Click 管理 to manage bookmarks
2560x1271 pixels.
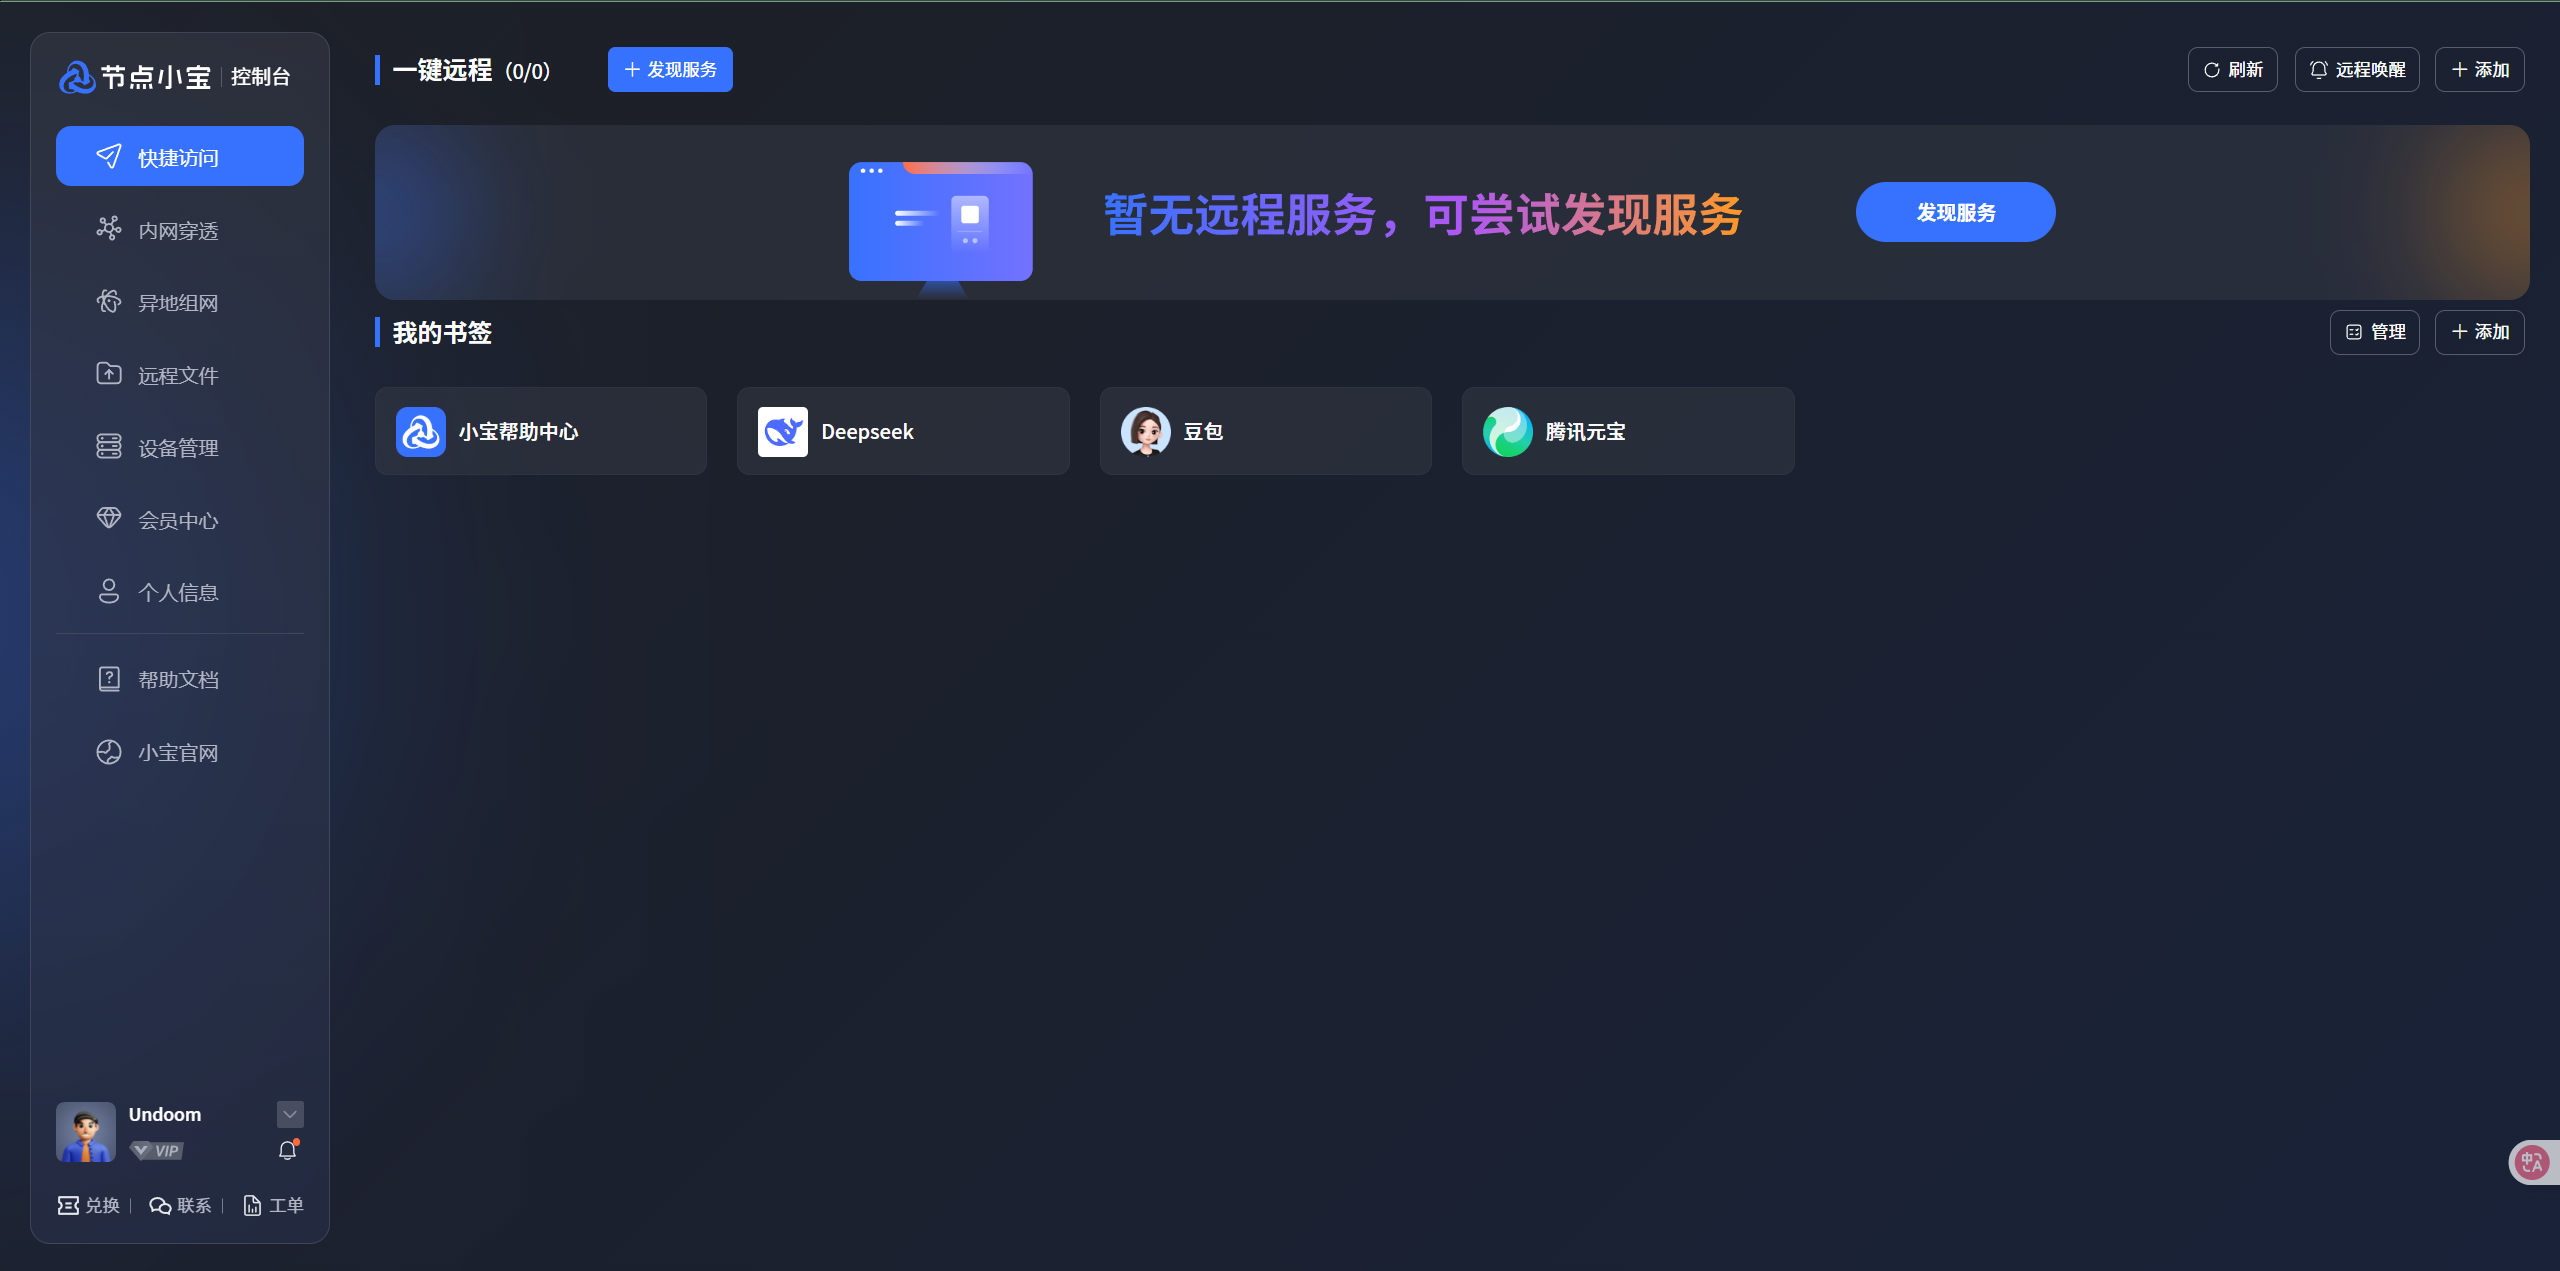pos(2374,332)
